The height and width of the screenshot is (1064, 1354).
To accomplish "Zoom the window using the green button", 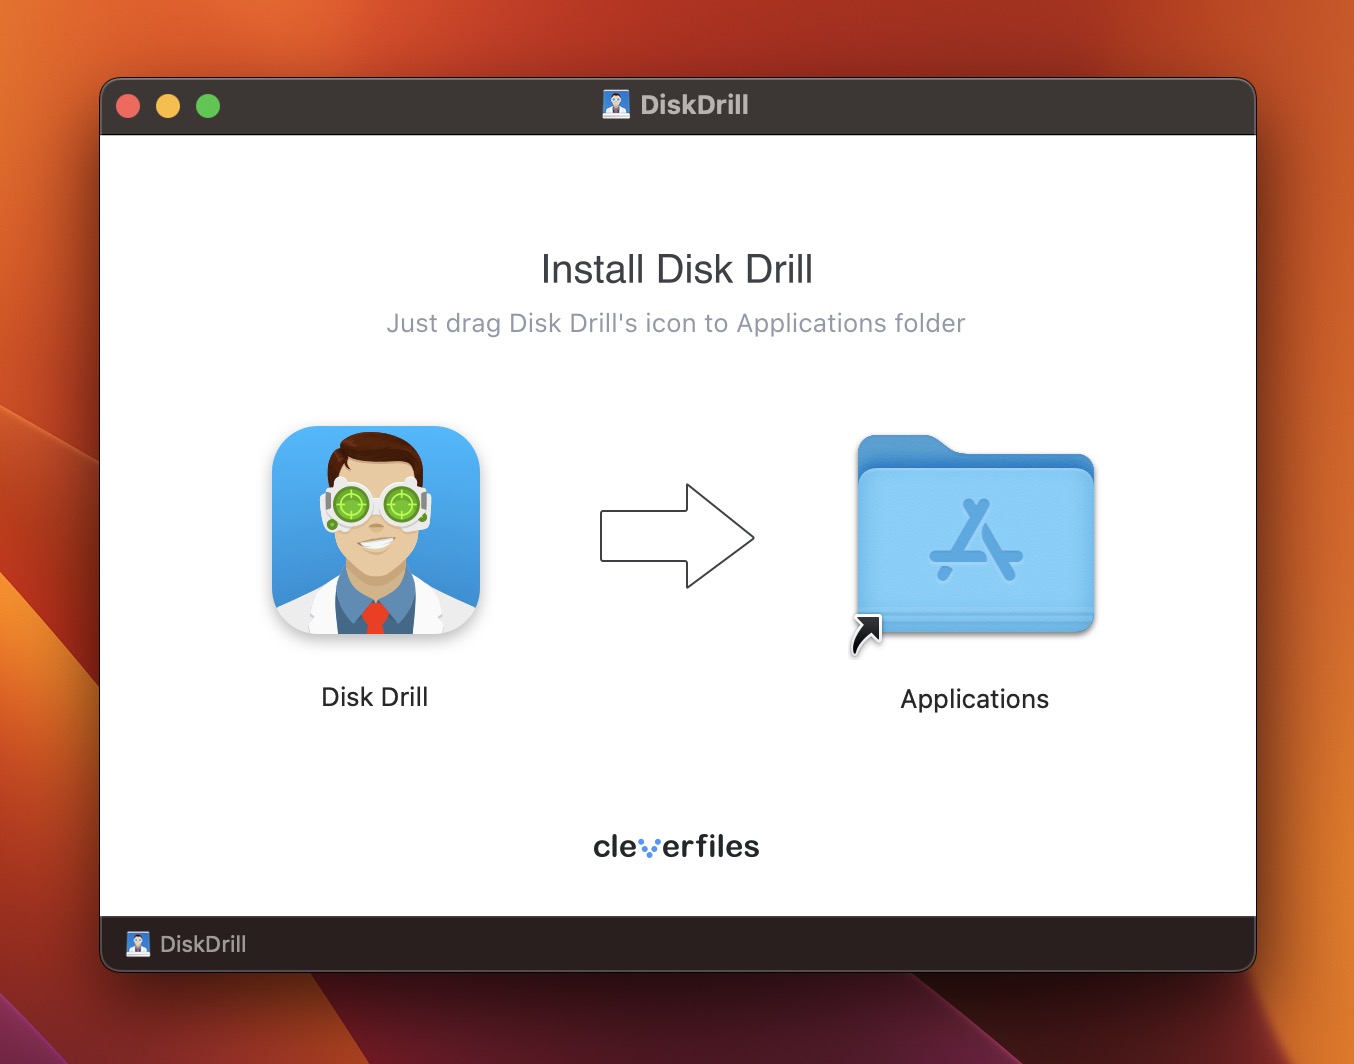I will click(208, 106).
